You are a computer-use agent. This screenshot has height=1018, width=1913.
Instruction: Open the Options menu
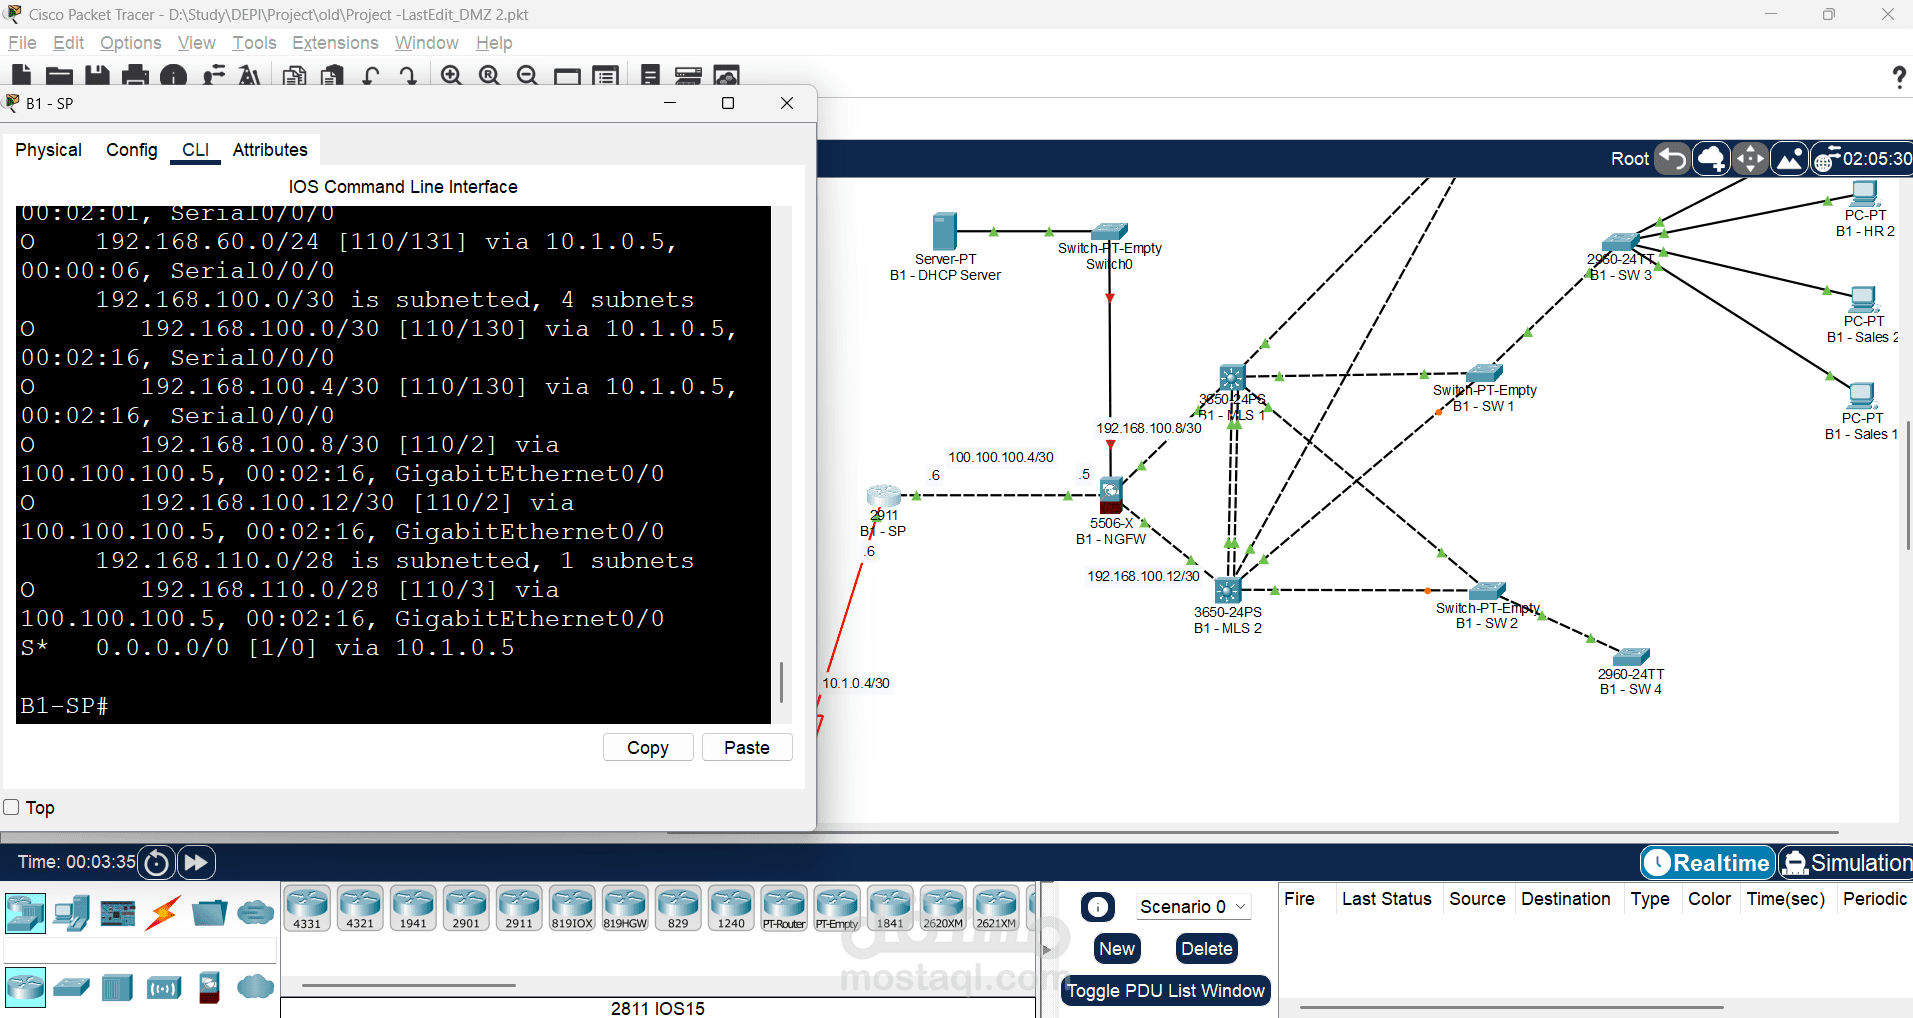click(131, 43)
